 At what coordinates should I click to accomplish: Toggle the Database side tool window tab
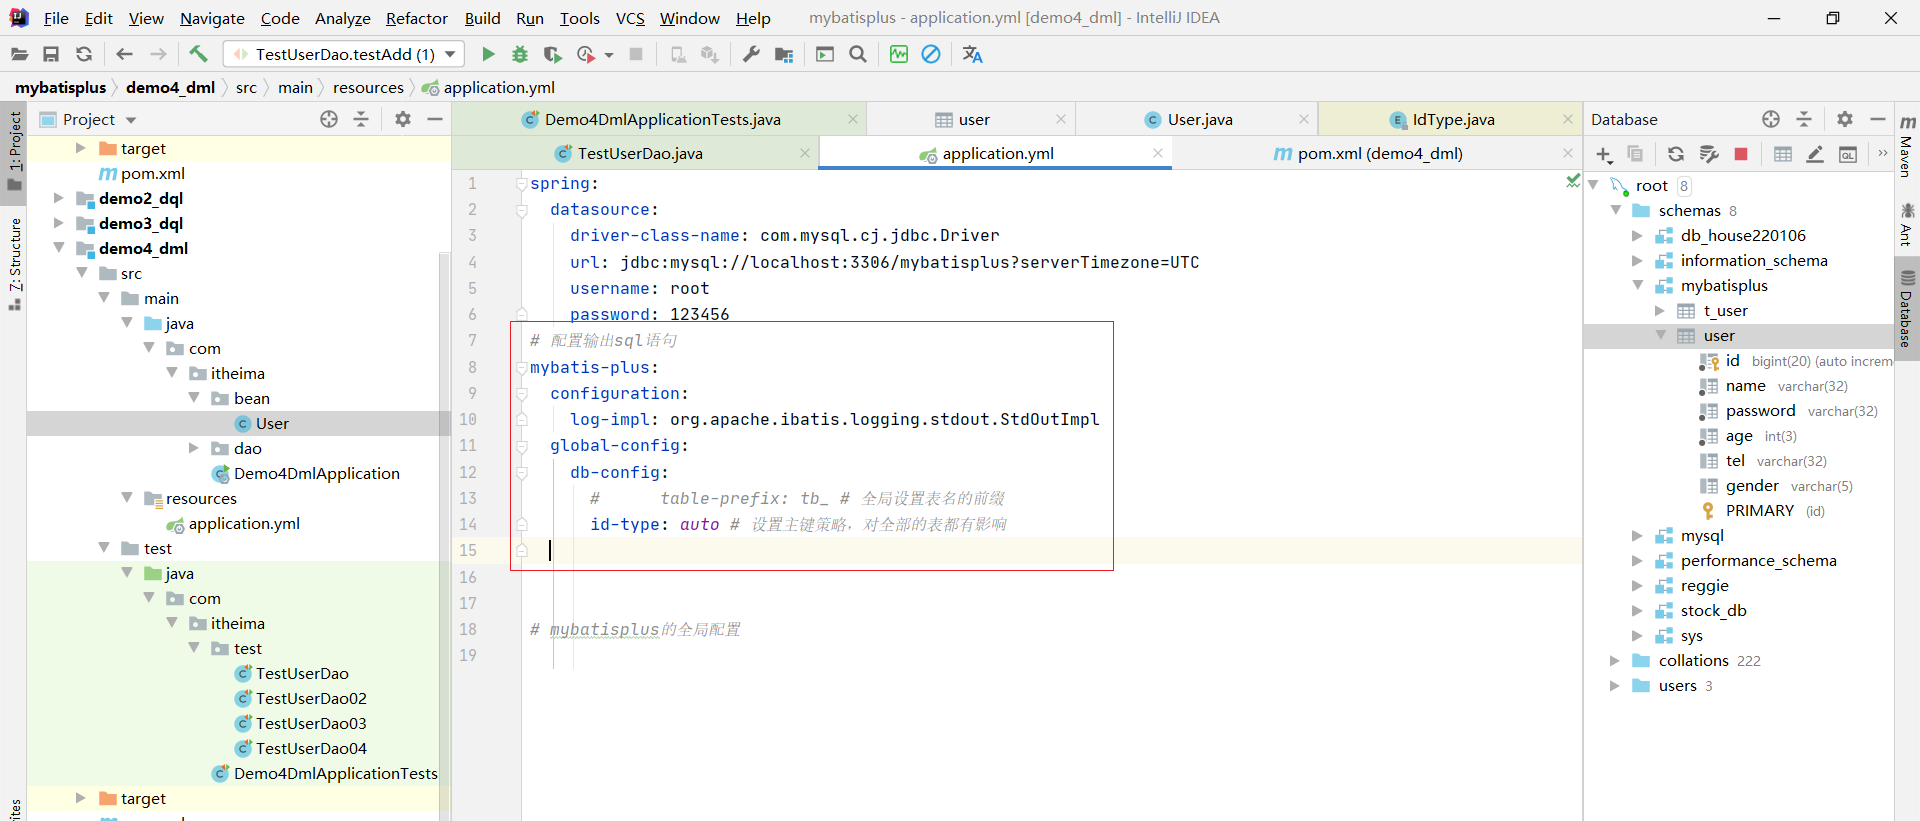coord(1907,308)
